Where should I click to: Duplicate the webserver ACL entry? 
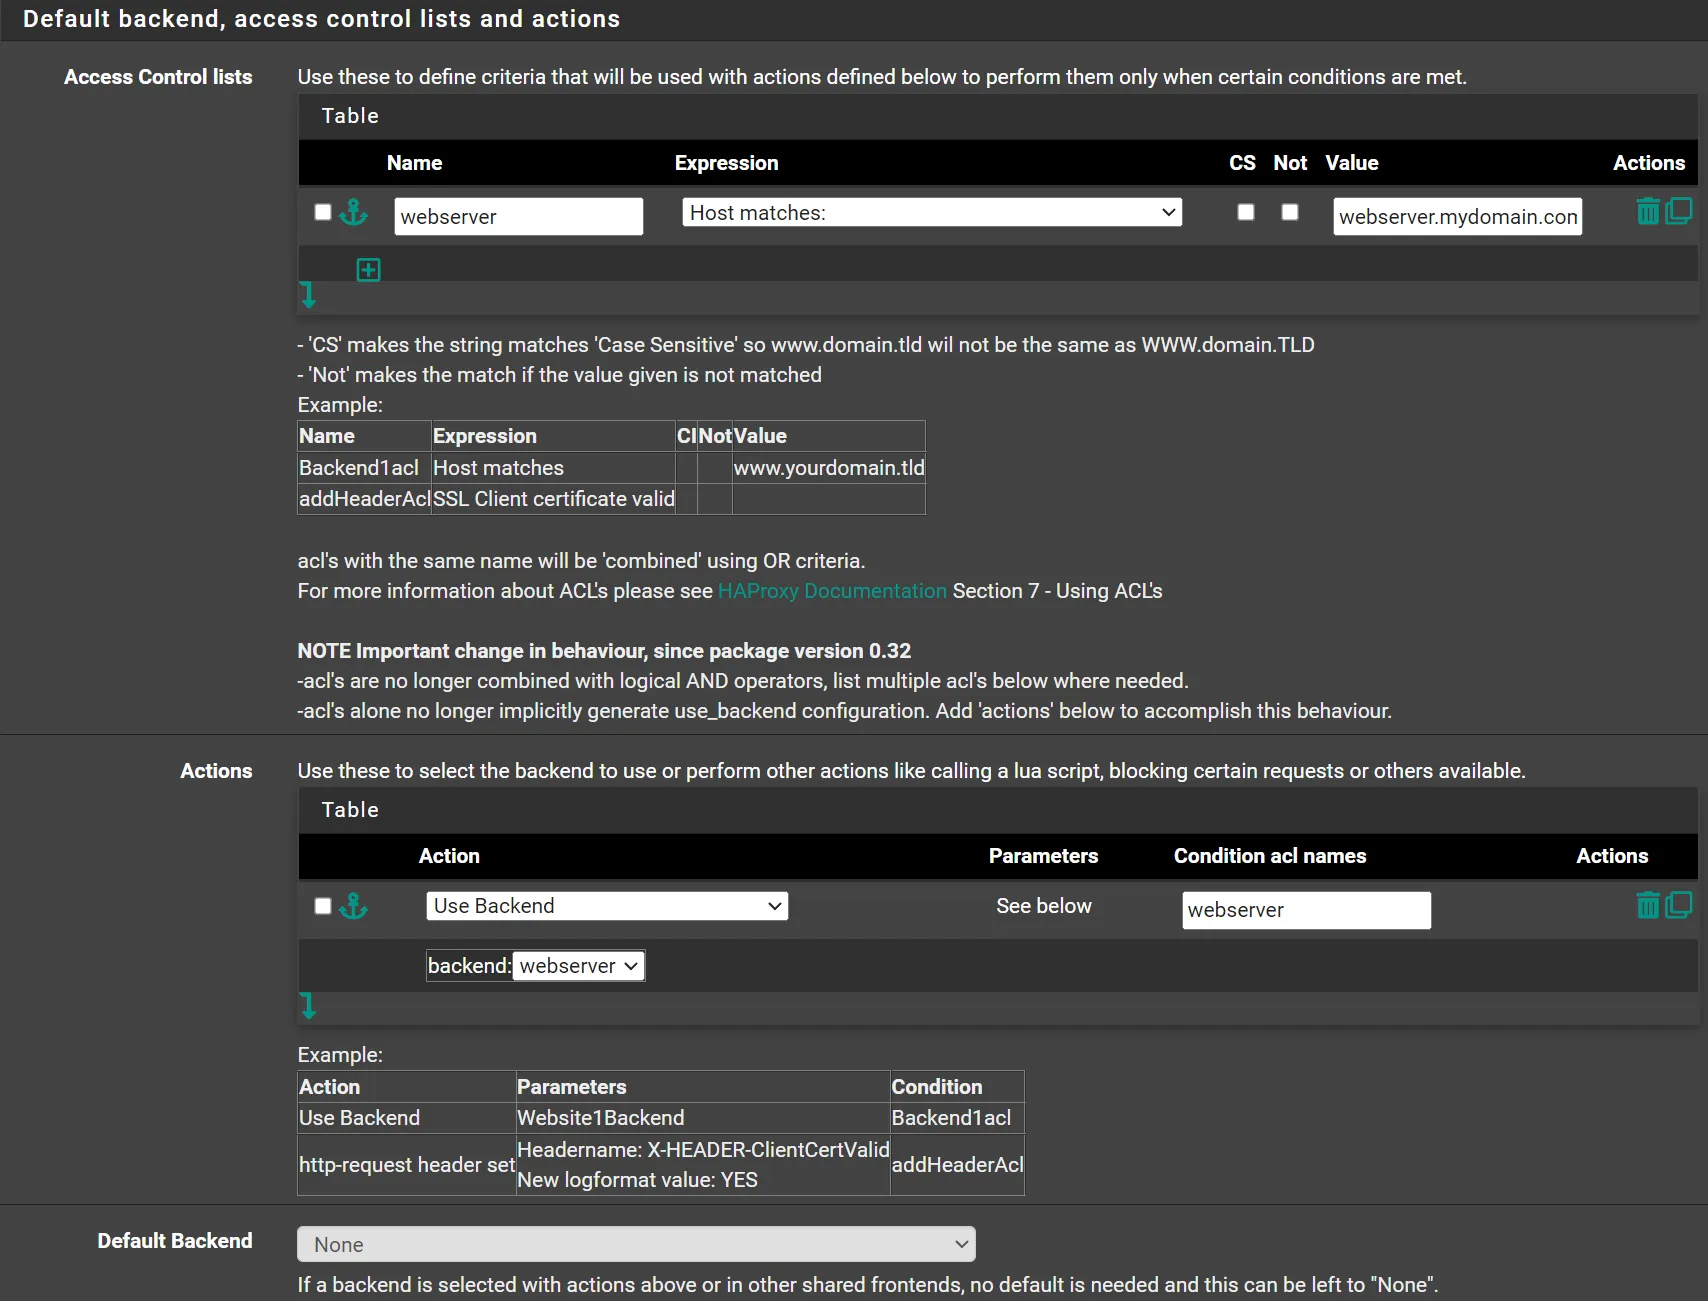click(1679, 210)
